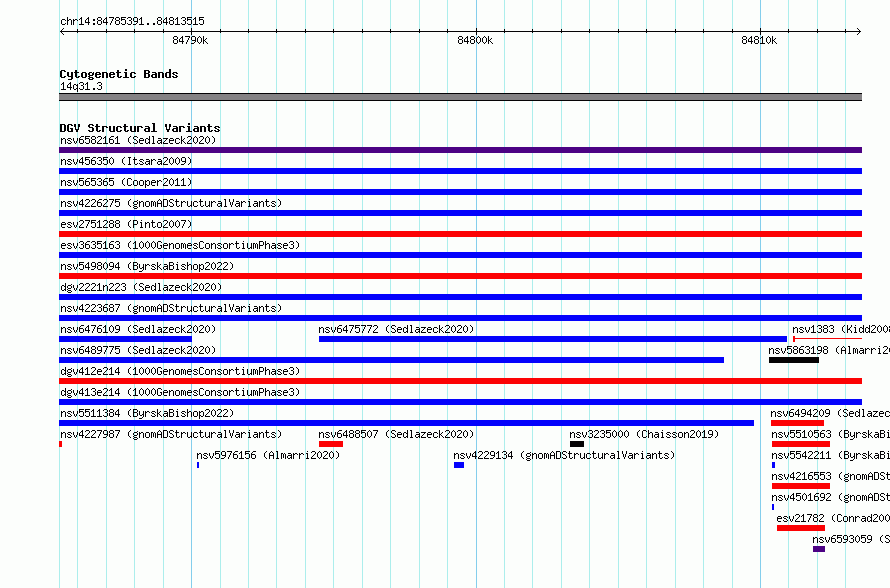Viewport: 890px width, 588px height.
Task: Select the small red nsv6488507 bar
Action: [331, 444]
